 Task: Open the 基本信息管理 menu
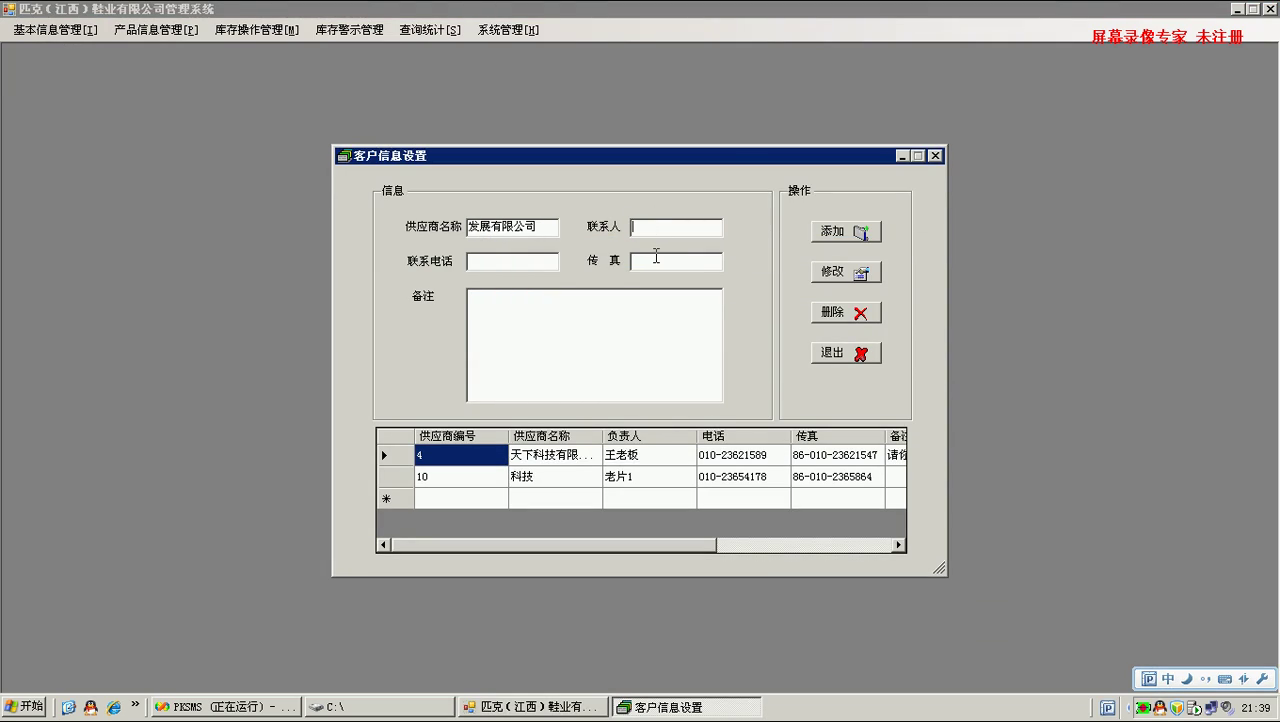tap(55, 30)
